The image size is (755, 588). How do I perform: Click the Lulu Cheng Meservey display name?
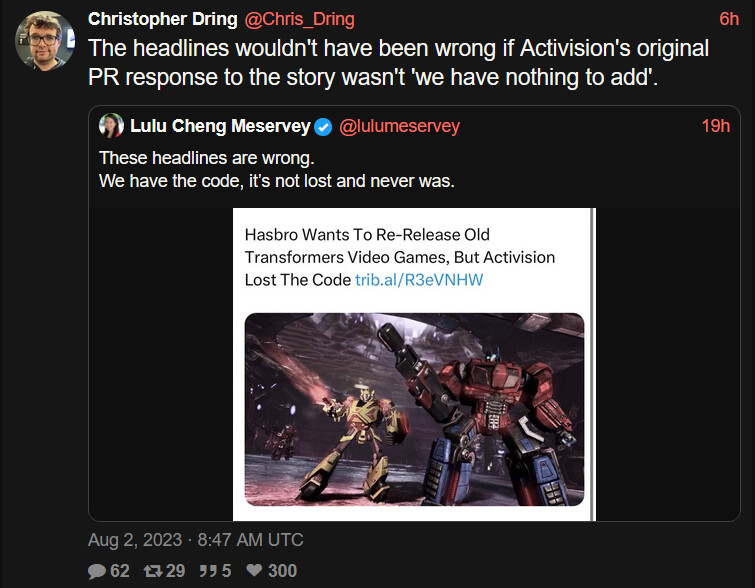point(220,126)
